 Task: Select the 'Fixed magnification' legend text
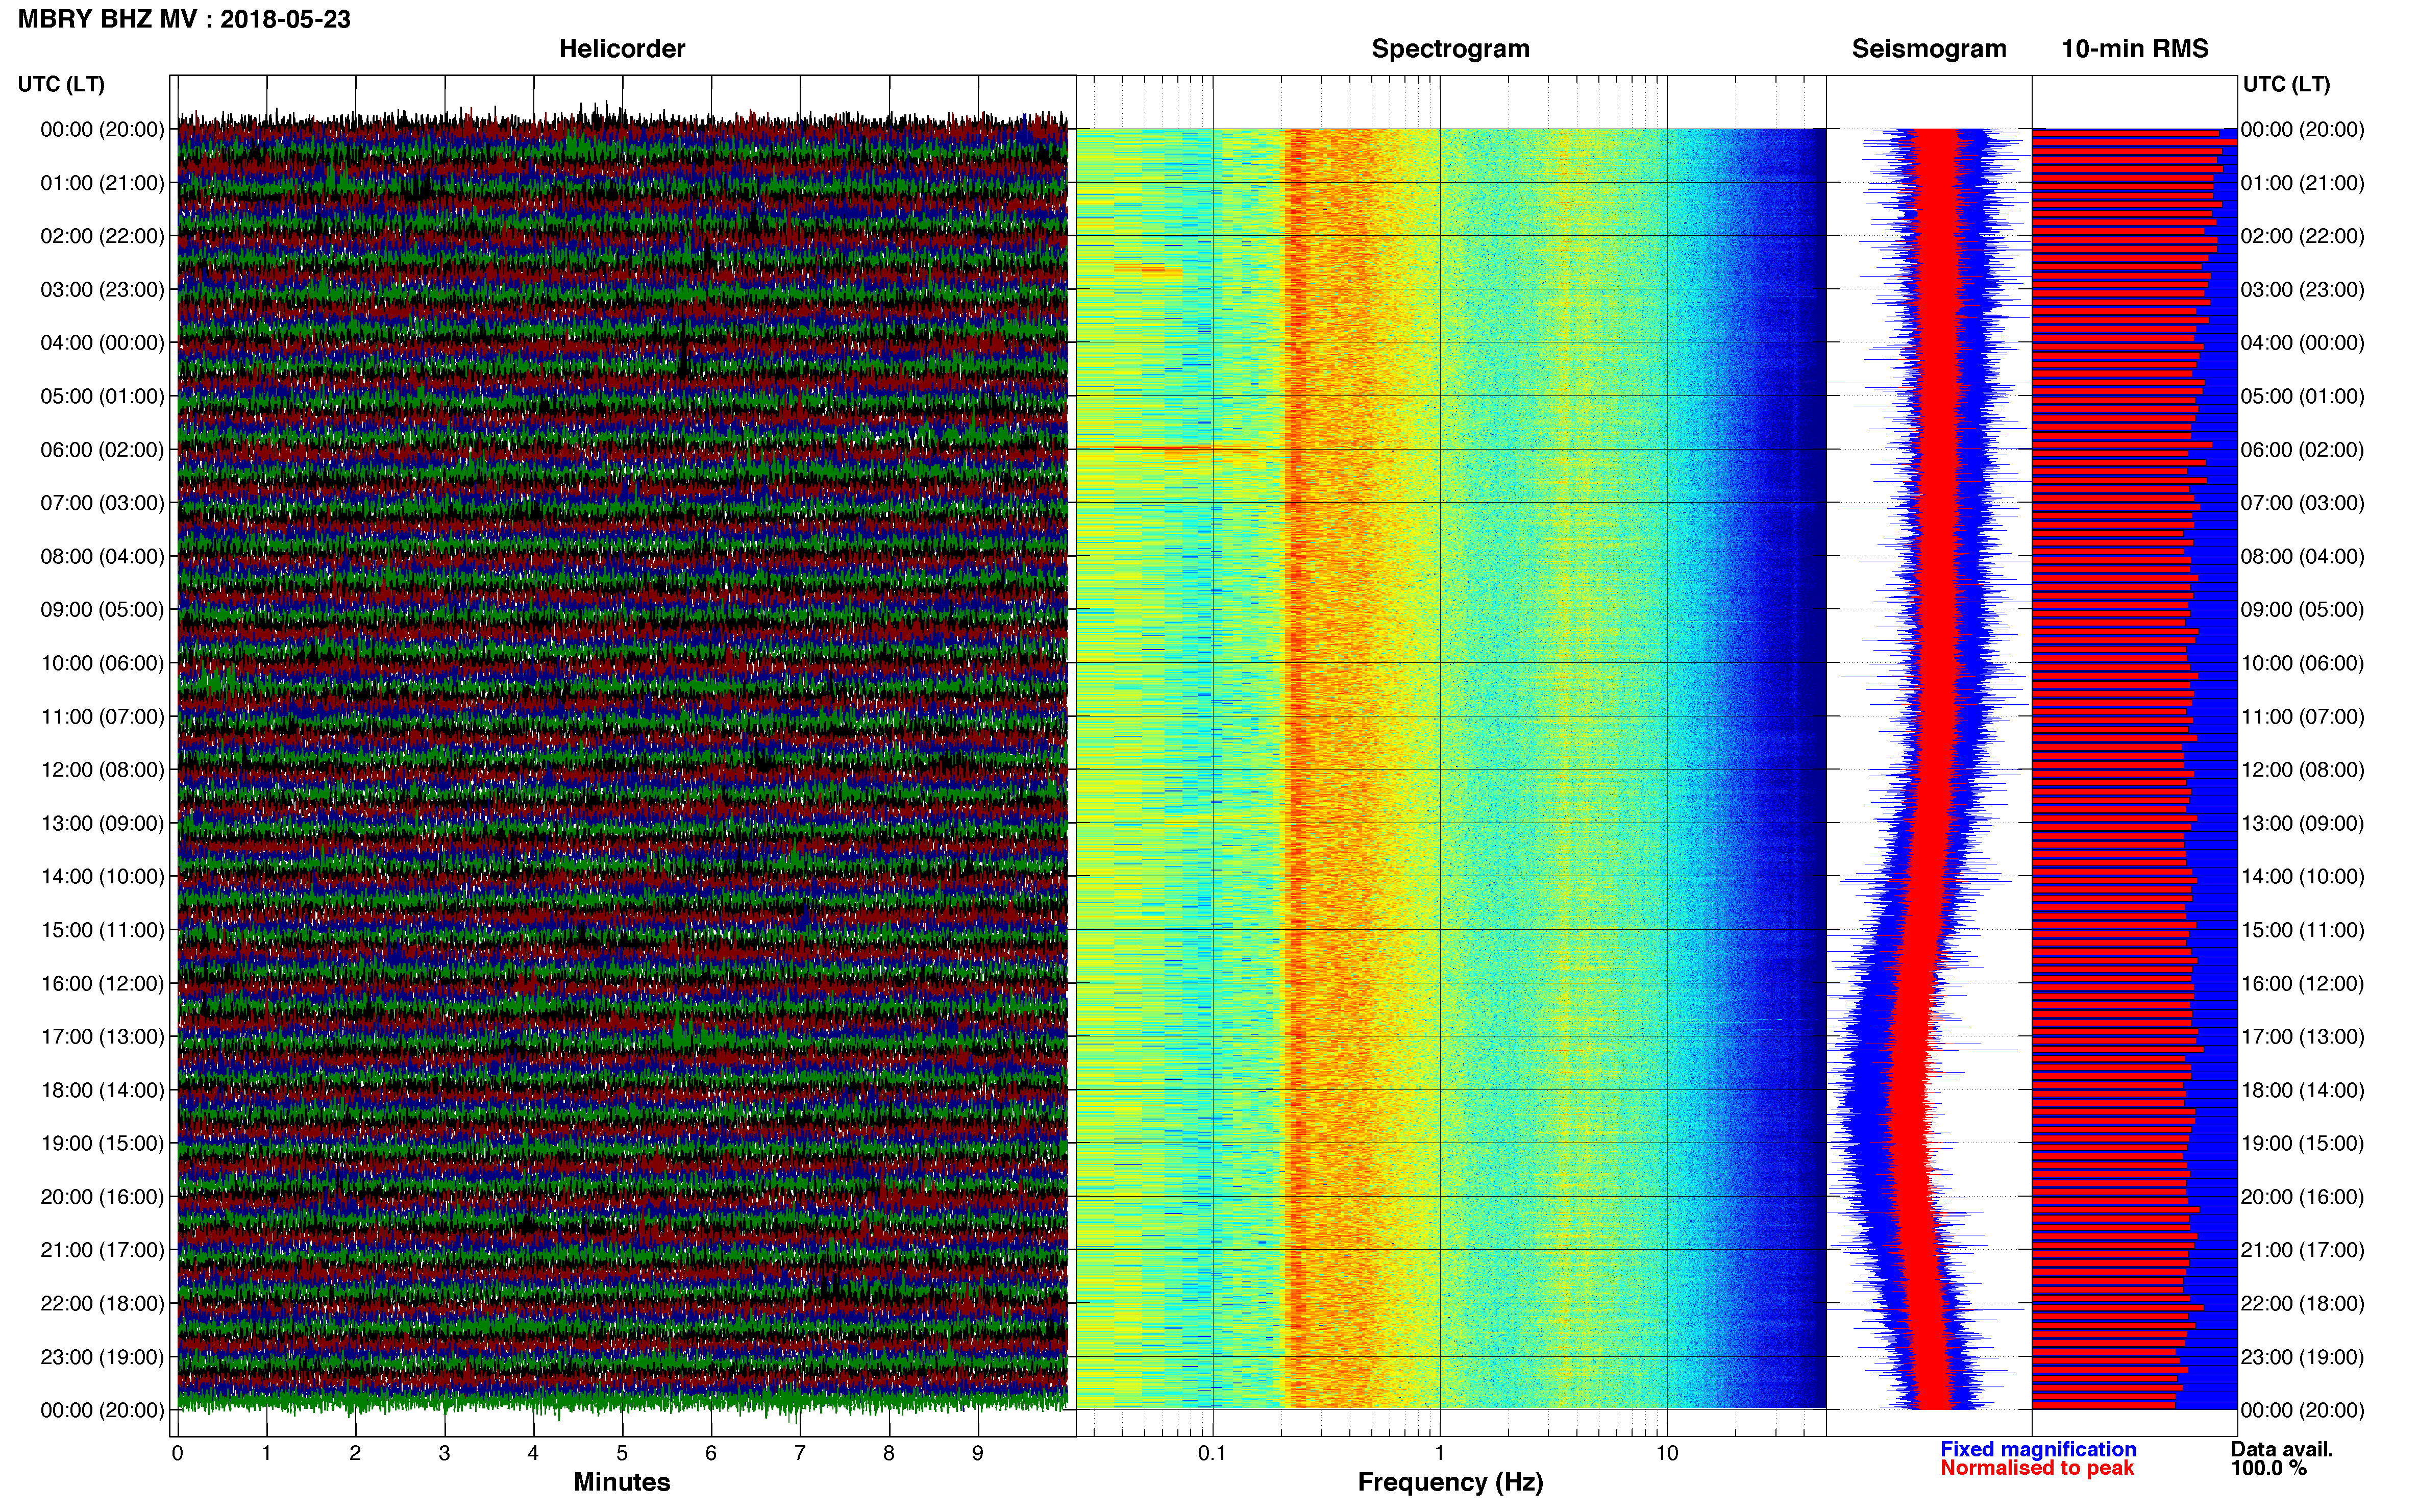tap(2038, 1449)
